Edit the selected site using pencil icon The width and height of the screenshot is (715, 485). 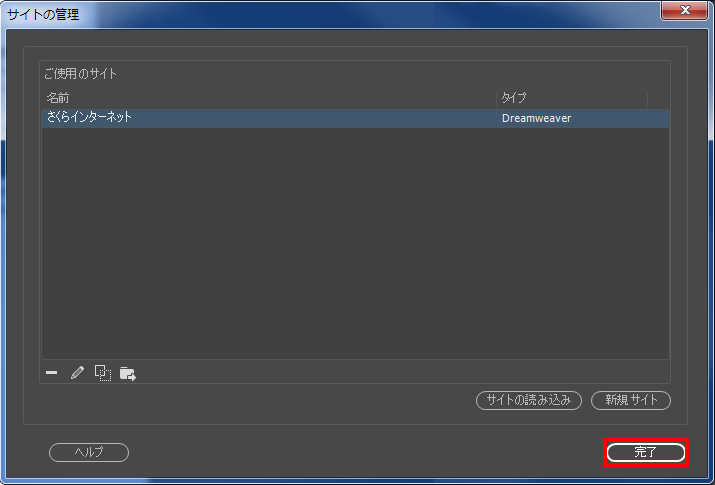(x=77, y=373)
